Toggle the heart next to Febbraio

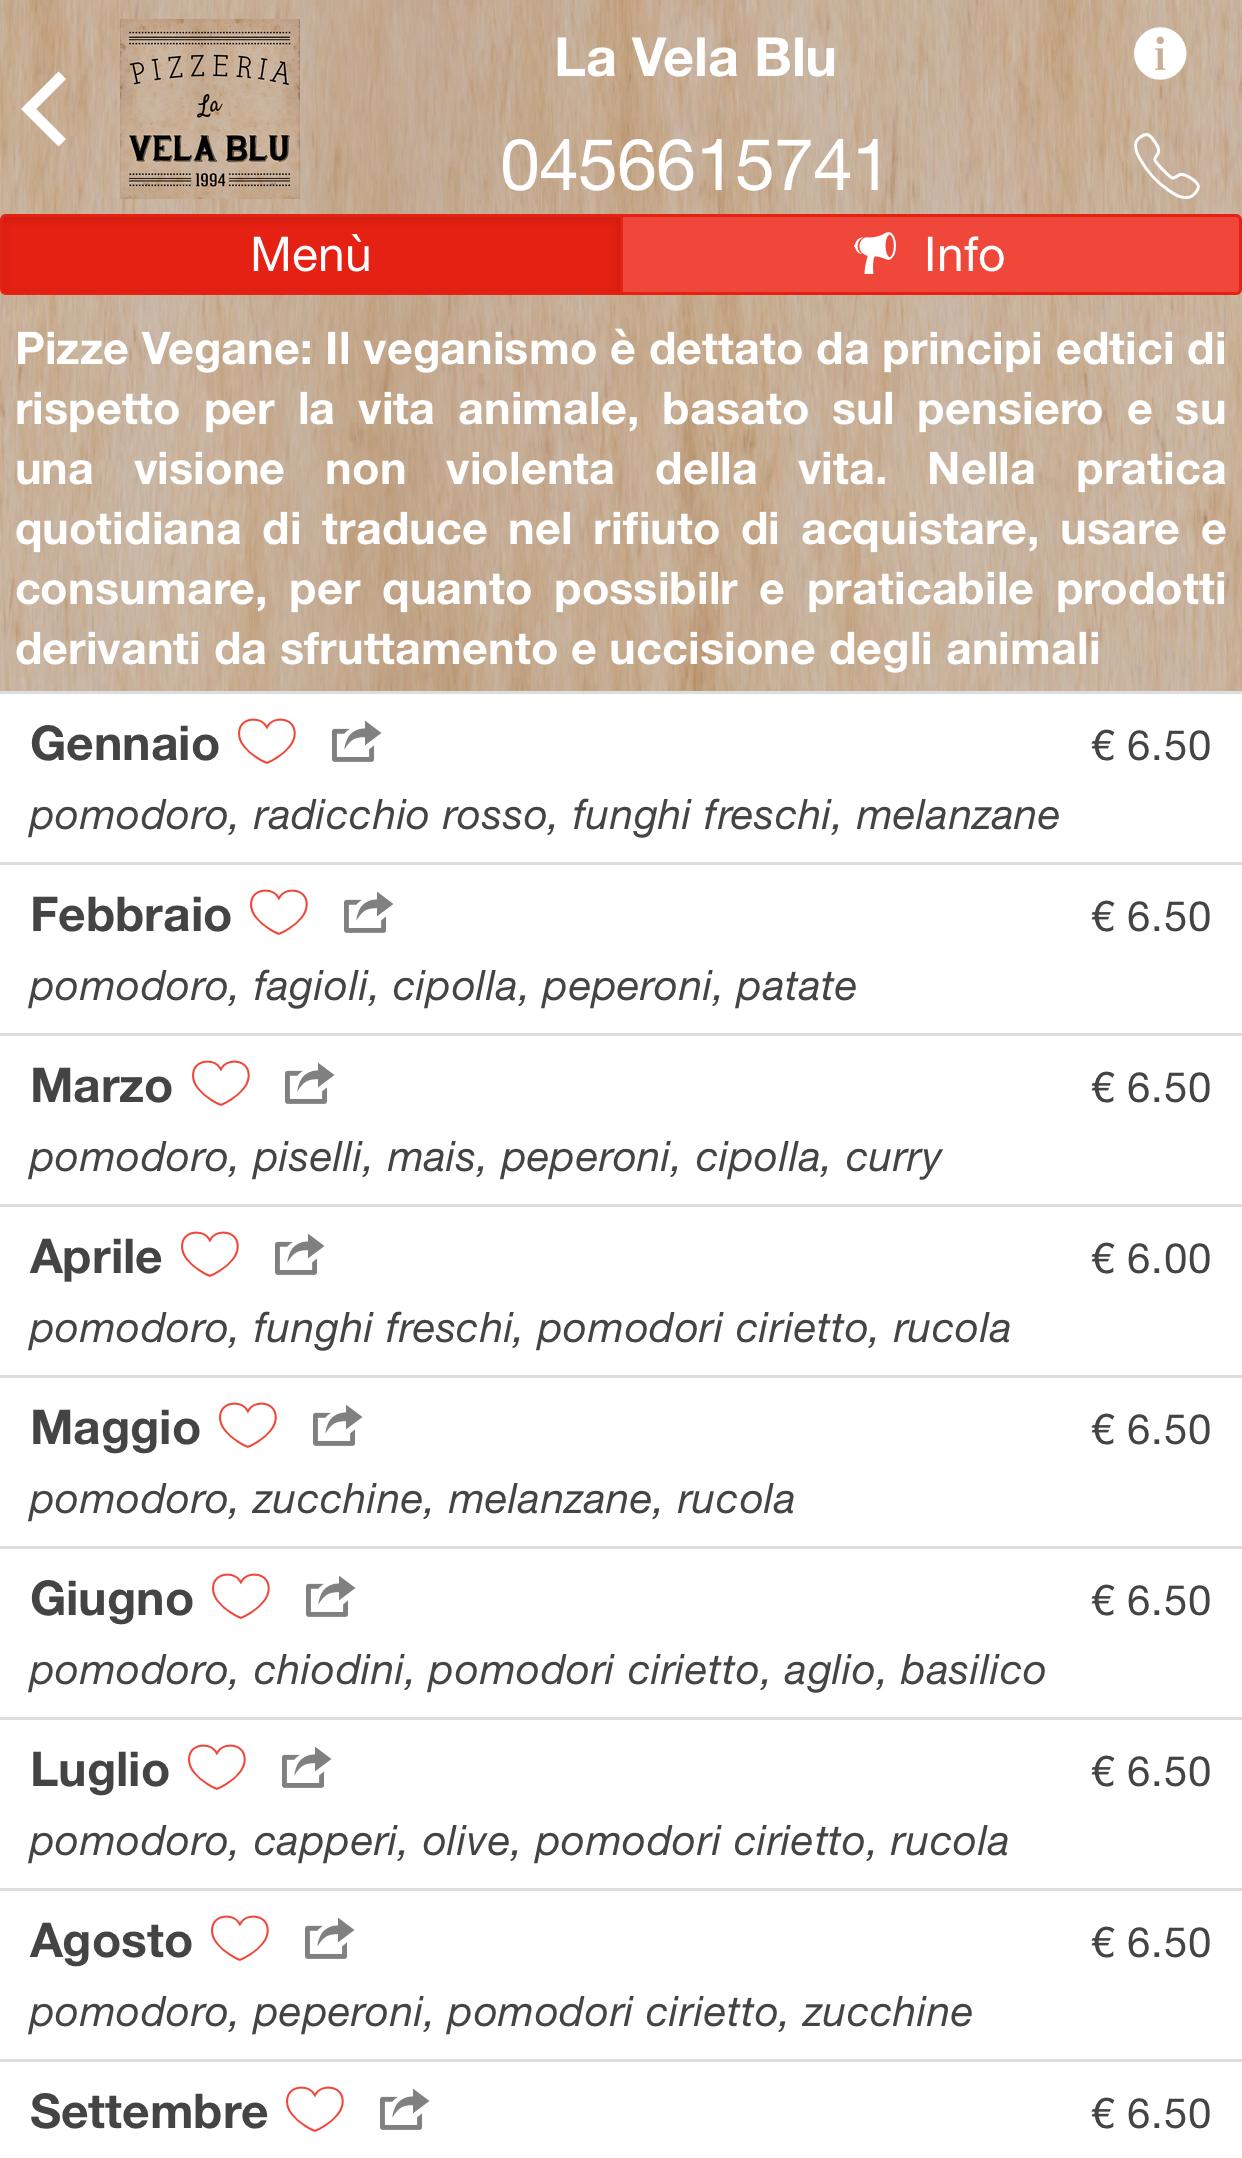[279, 913]
